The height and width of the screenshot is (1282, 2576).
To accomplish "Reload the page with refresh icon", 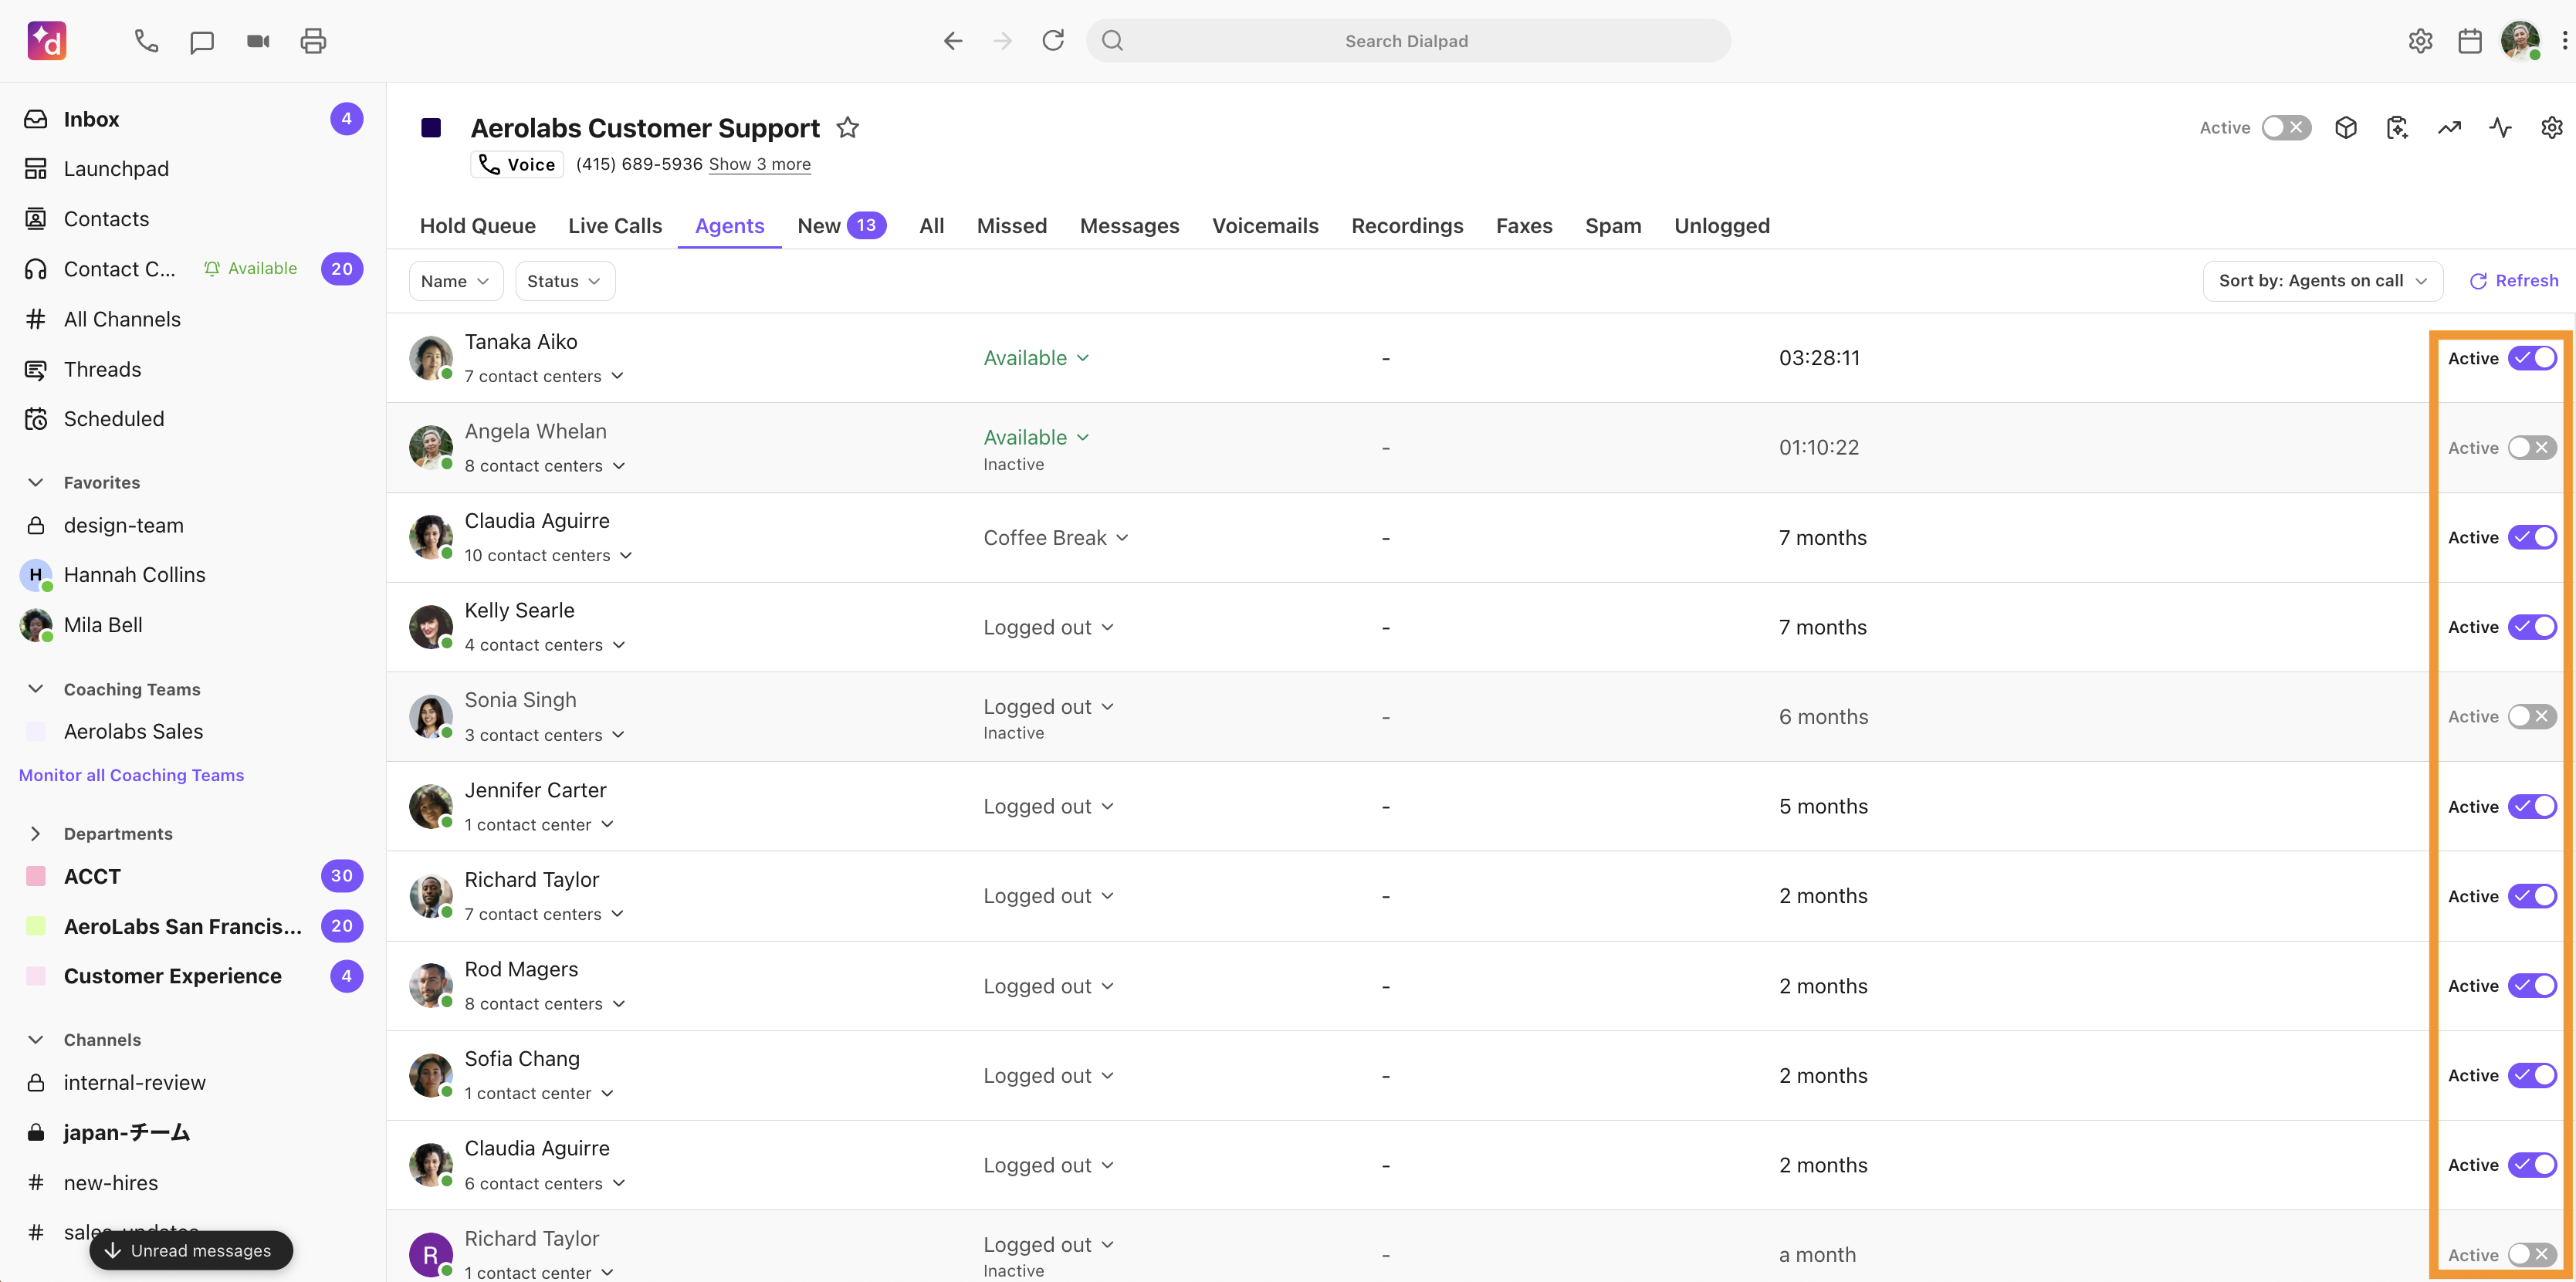I will click(x=1053, y=41).
